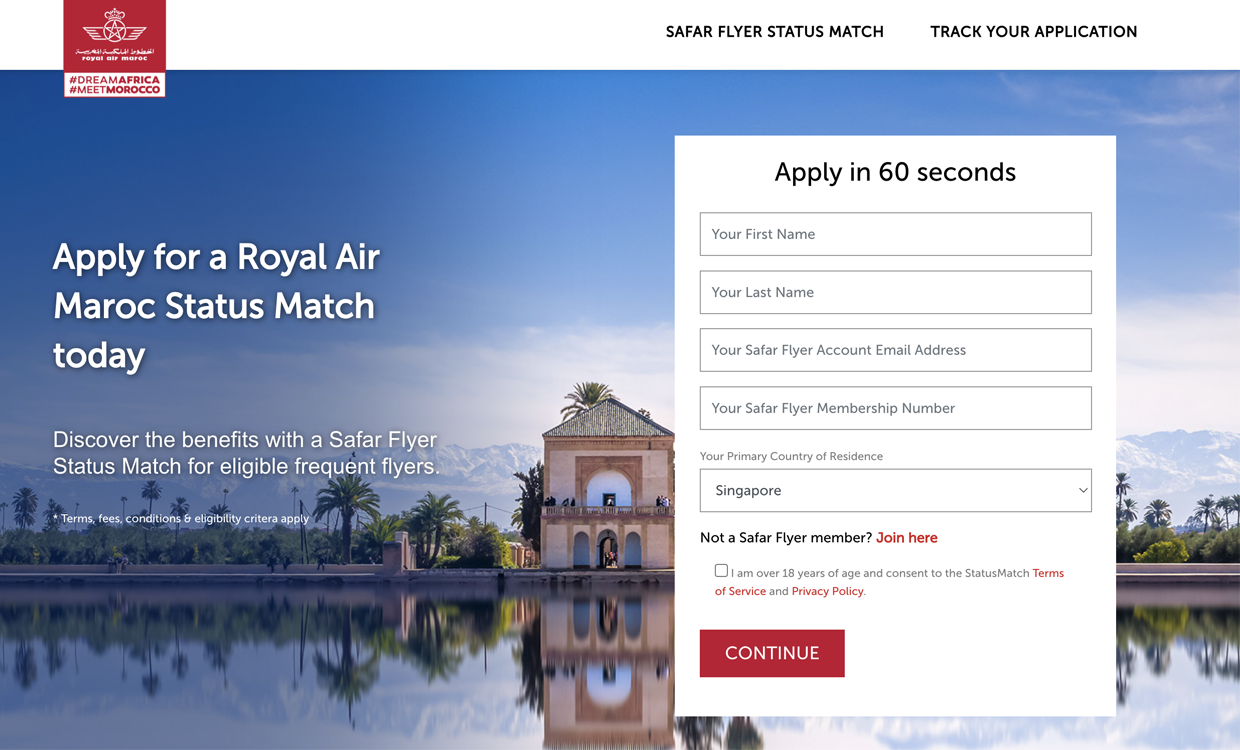The image size is (1240, 750).
Task: Go to Track Your Application
Action: coord(1033,32)
